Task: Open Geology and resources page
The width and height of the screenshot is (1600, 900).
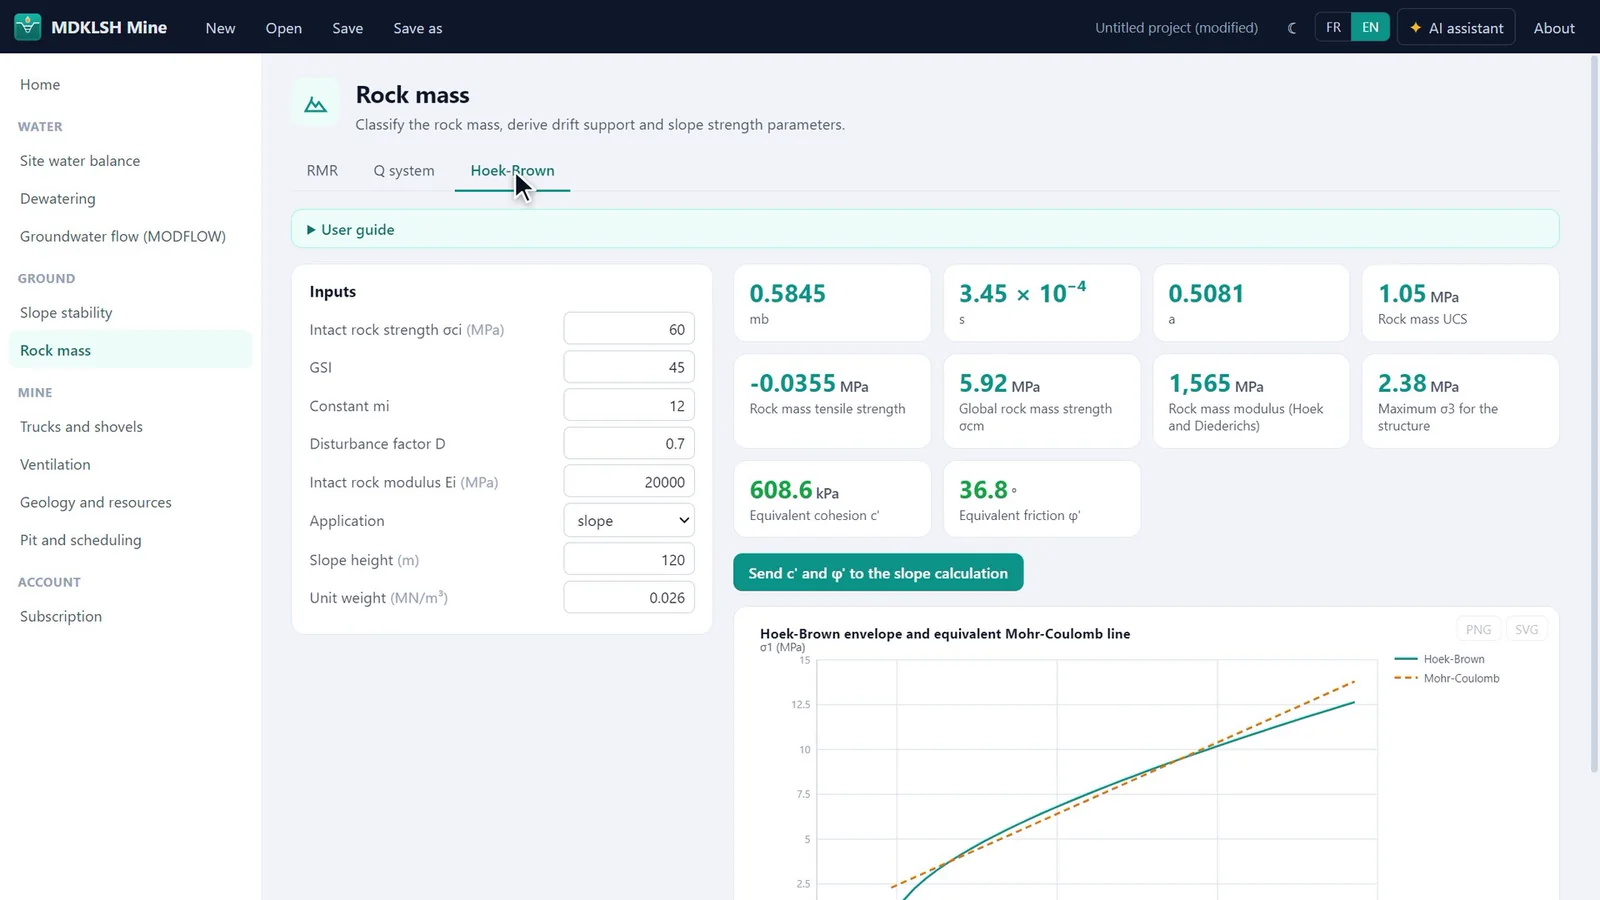Action: click(x=130, y=503)
